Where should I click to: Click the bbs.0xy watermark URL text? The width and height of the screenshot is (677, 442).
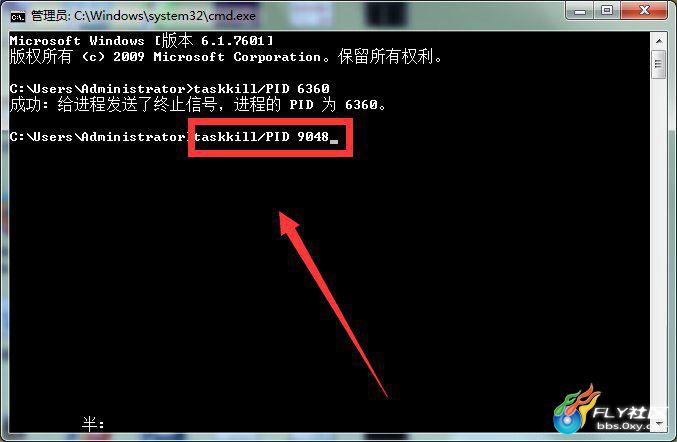[624, 426]
